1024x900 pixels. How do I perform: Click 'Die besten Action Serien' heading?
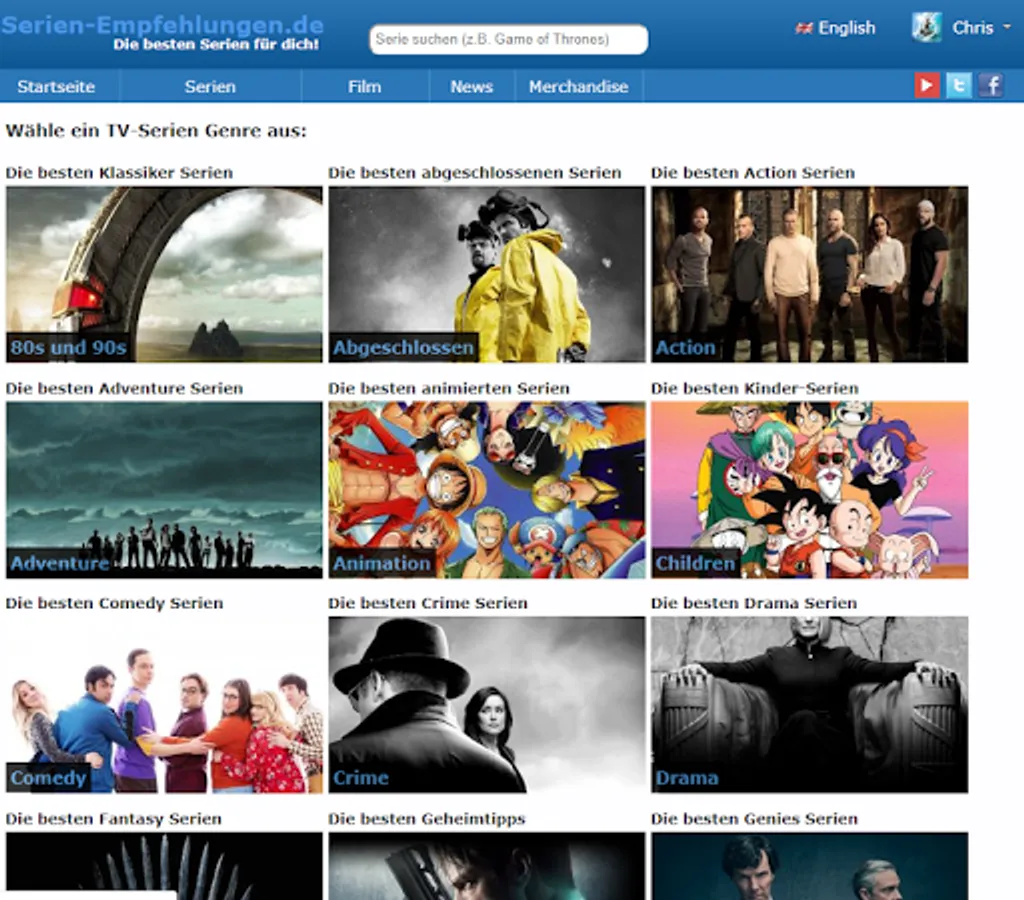753,172
